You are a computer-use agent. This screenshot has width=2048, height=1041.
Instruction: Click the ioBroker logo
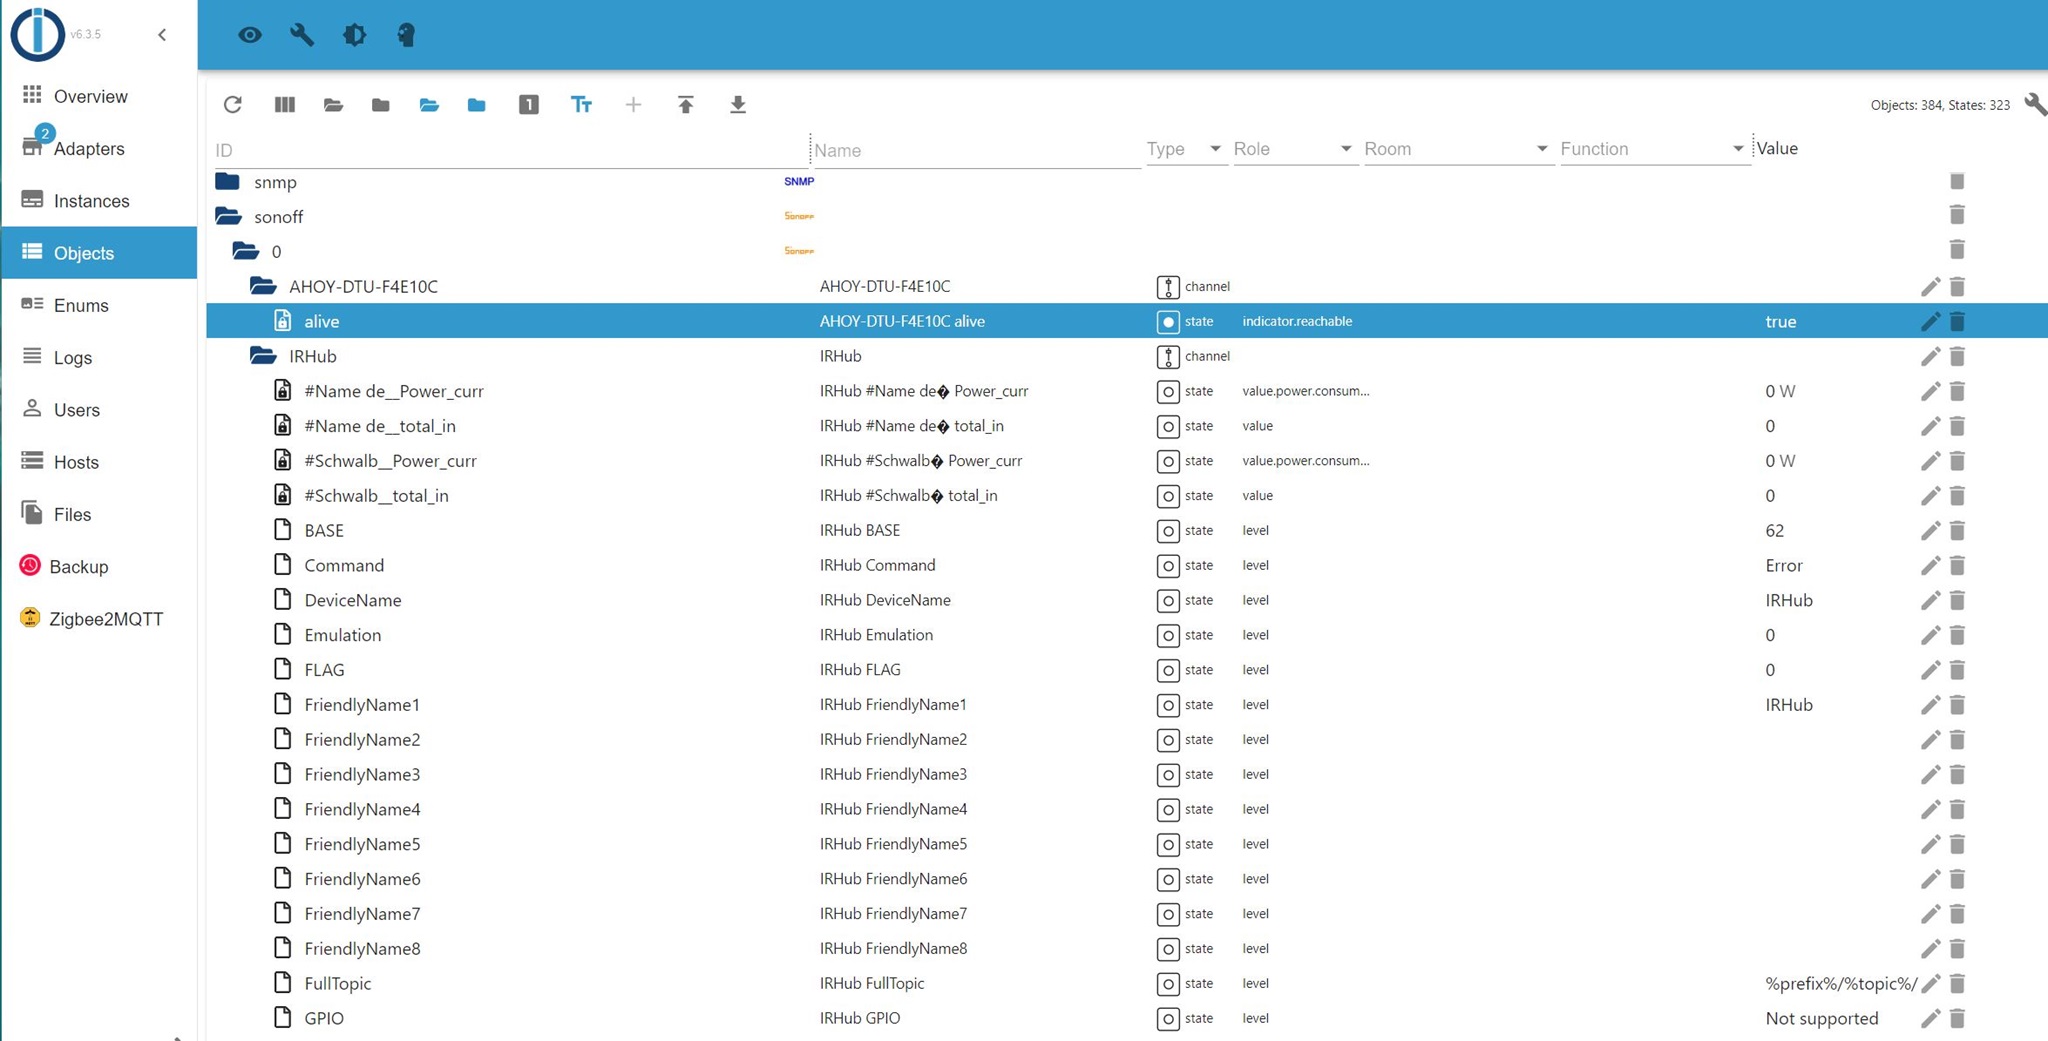click(x=37, y=34)
